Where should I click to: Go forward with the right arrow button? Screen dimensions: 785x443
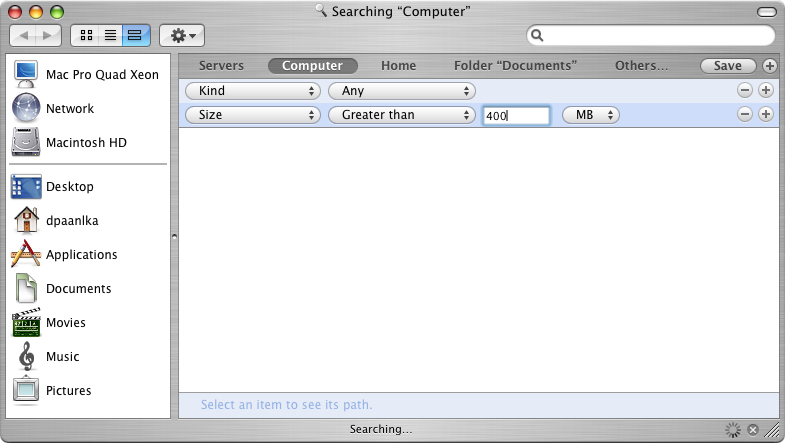pyautogui.click(x=48, y=36)
